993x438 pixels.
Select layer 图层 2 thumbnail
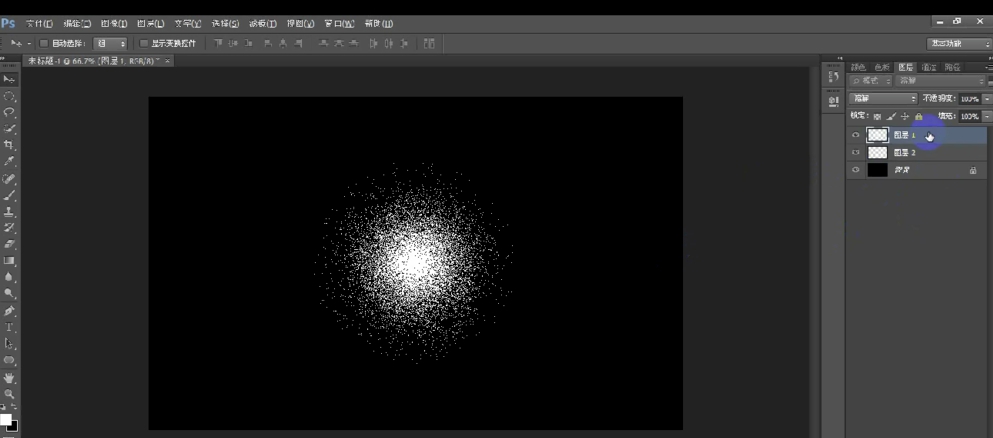click(x=877, y=153)
